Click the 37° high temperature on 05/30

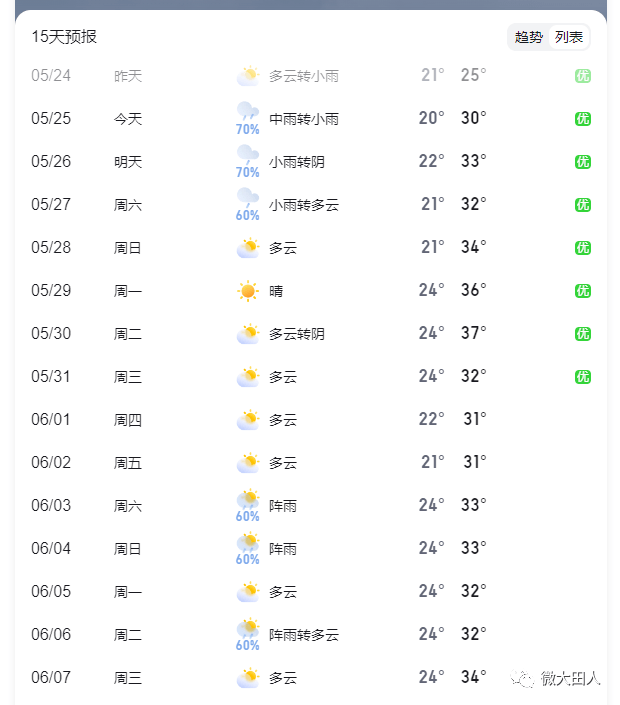[x=473, y=333]
